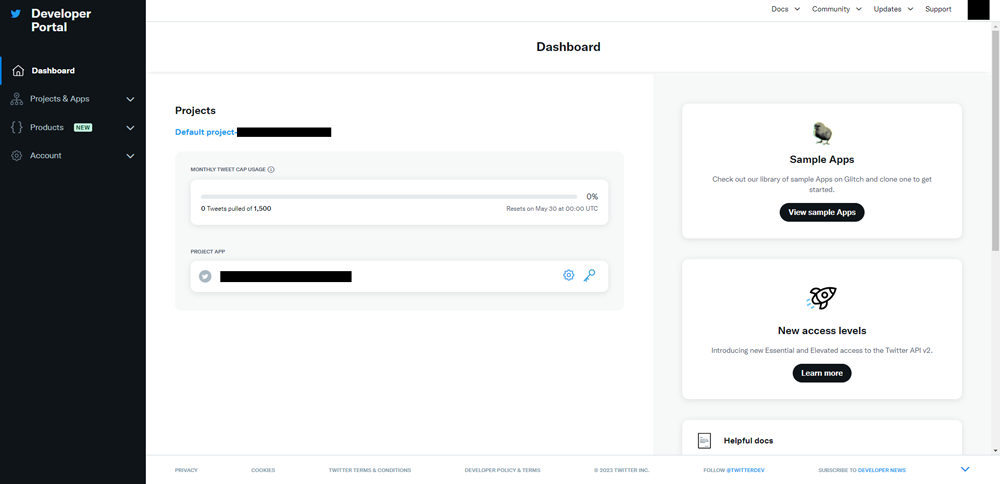Click the Developer Portal title text
This screenshot has height=484, width=1000.
(61, 20)
